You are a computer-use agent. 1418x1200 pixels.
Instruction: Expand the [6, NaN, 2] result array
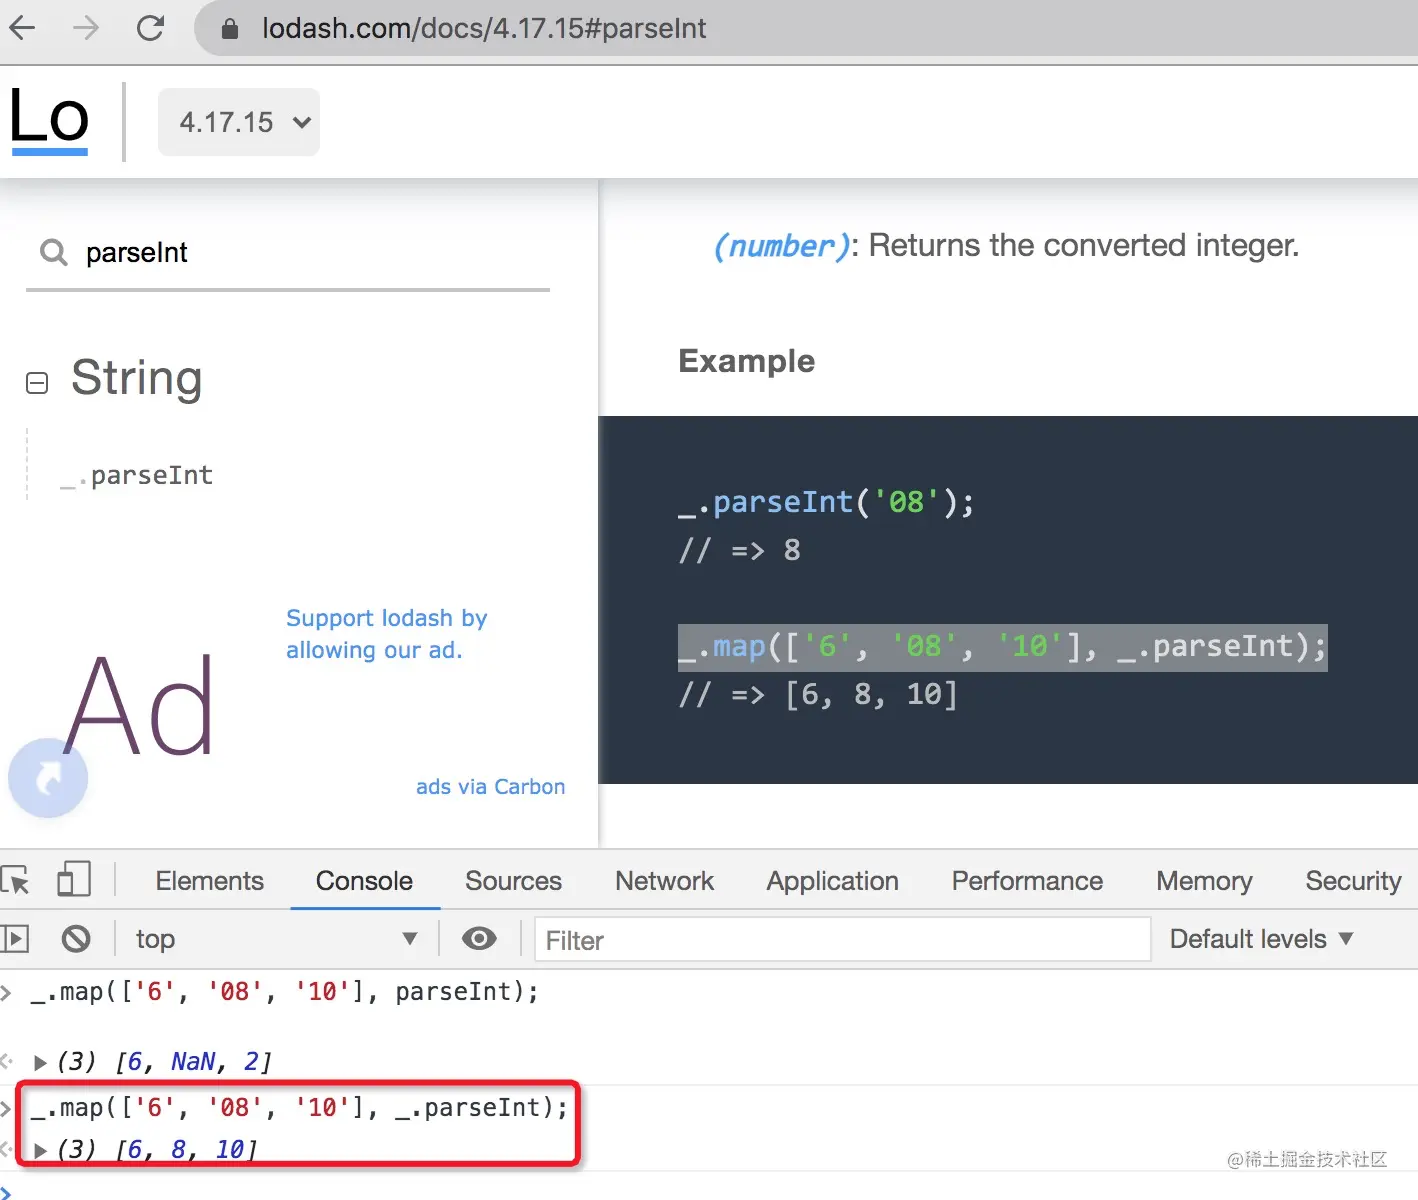pyautogui.click(x=41, y=1062)
